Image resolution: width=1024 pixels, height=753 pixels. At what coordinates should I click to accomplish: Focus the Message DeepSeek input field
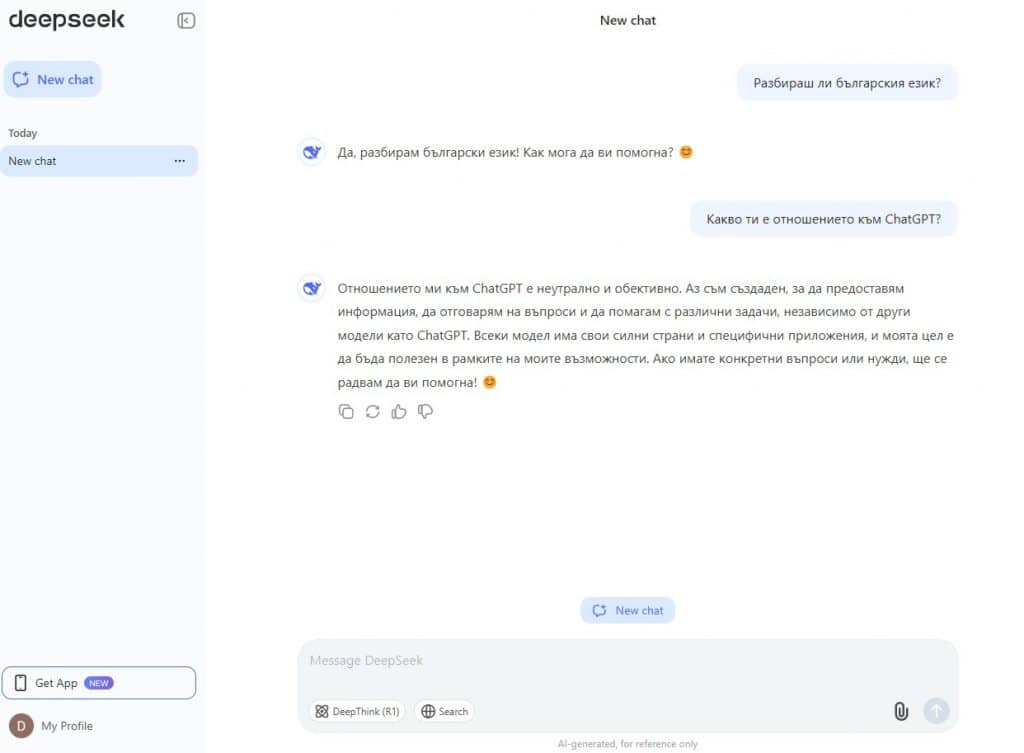[627, 661]
